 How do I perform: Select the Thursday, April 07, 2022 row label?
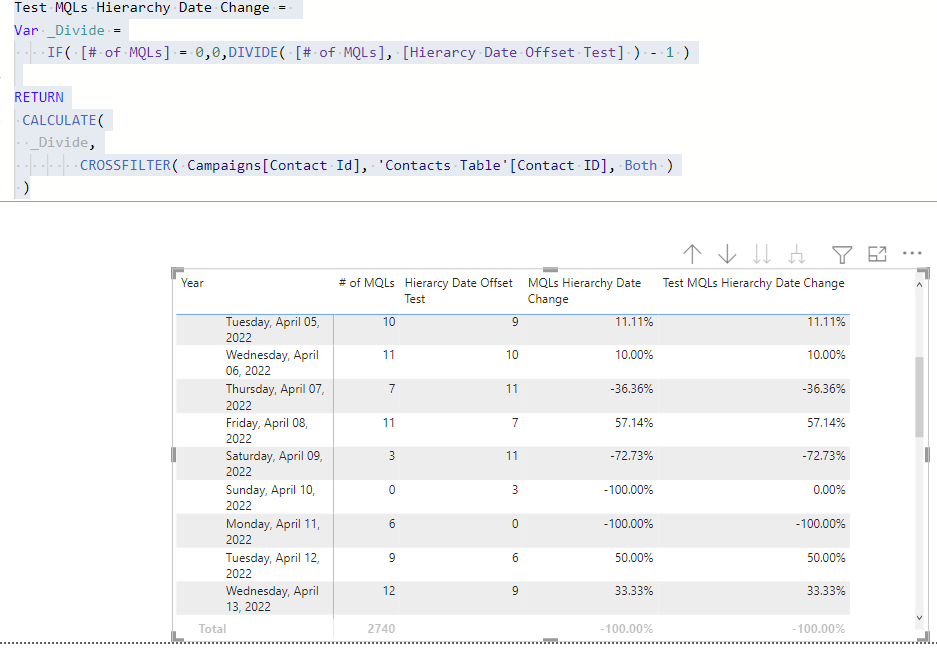point(275,397)
